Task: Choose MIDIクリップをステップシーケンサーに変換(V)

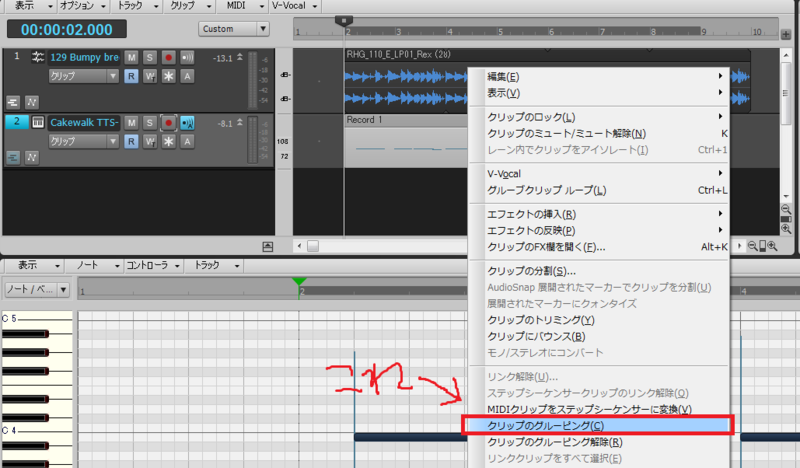Action: [599, 409]
